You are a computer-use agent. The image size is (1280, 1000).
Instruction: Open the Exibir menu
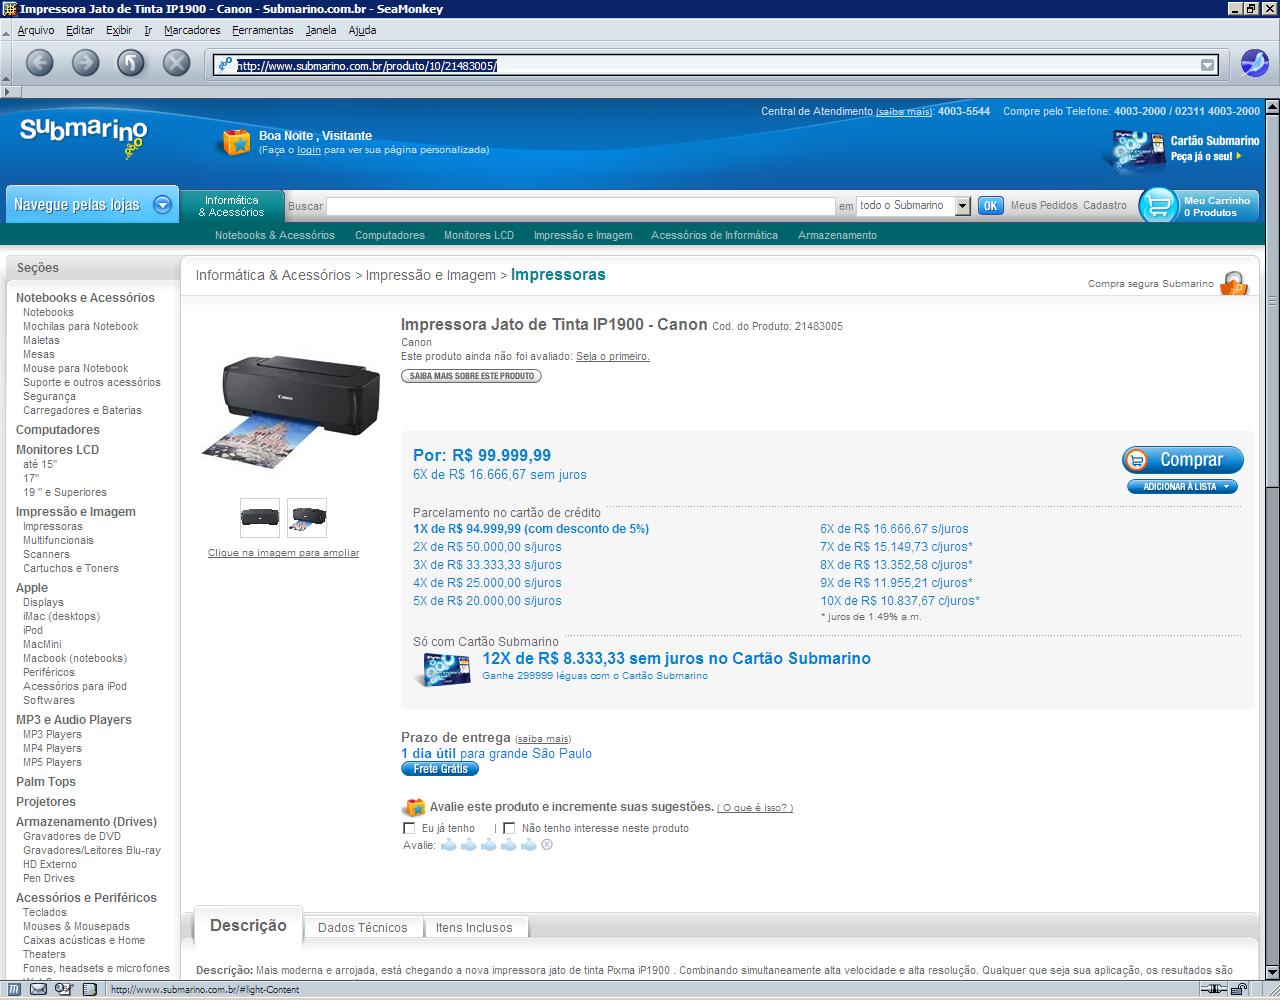(119, 30)
